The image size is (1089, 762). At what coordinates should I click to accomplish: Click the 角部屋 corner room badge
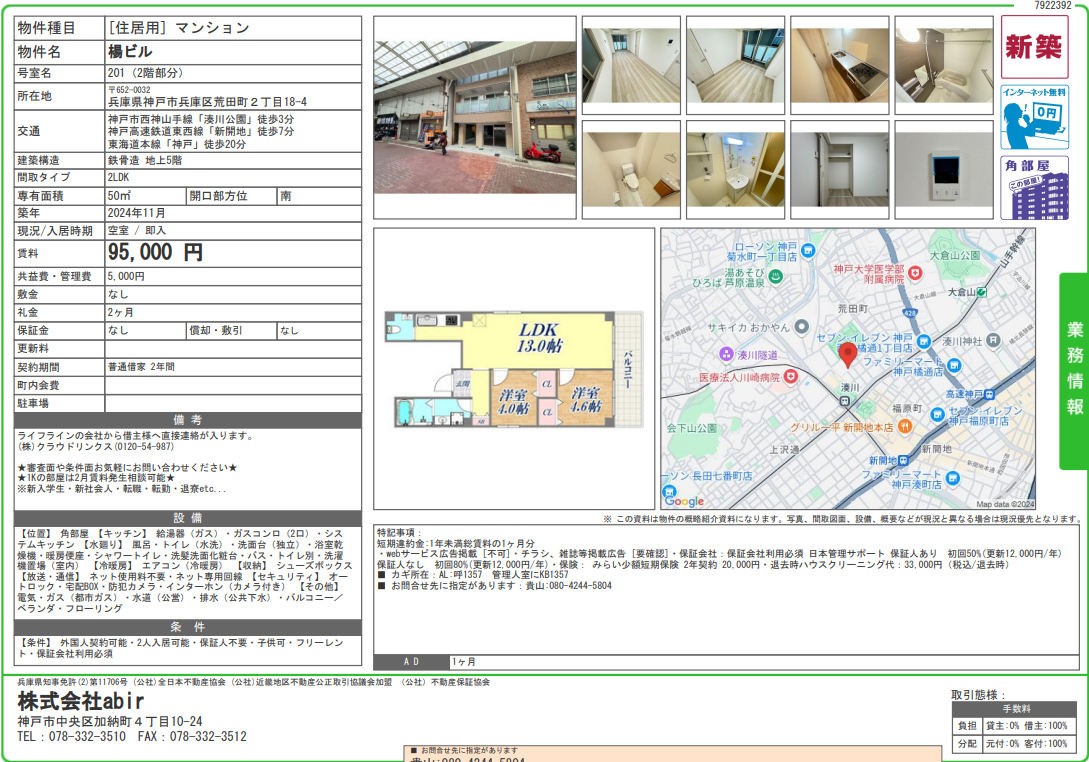1034,188
